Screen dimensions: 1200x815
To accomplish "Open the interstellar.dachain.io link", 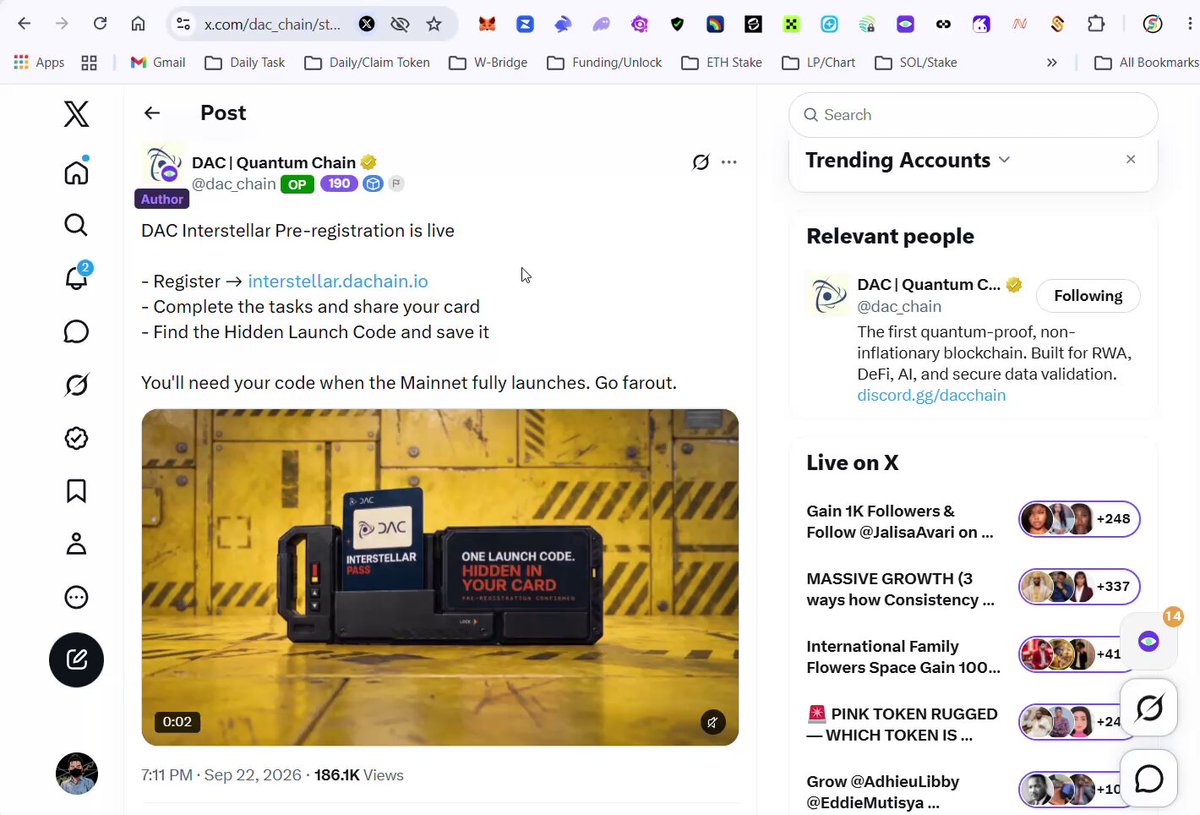I will click(338, 281).
